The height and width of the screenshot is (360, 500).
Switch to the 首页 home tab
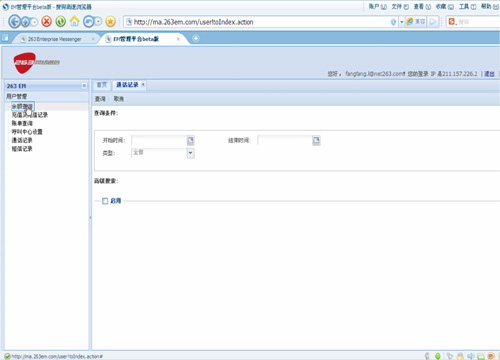[102, 85]
